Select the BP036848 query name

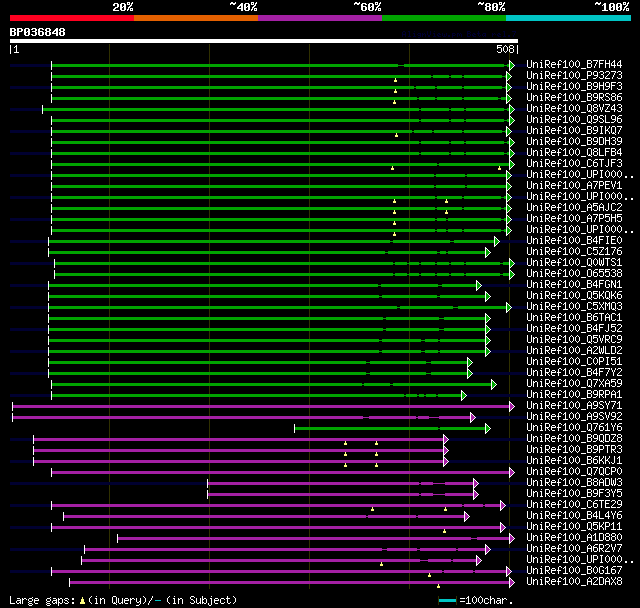click(38, 32)
